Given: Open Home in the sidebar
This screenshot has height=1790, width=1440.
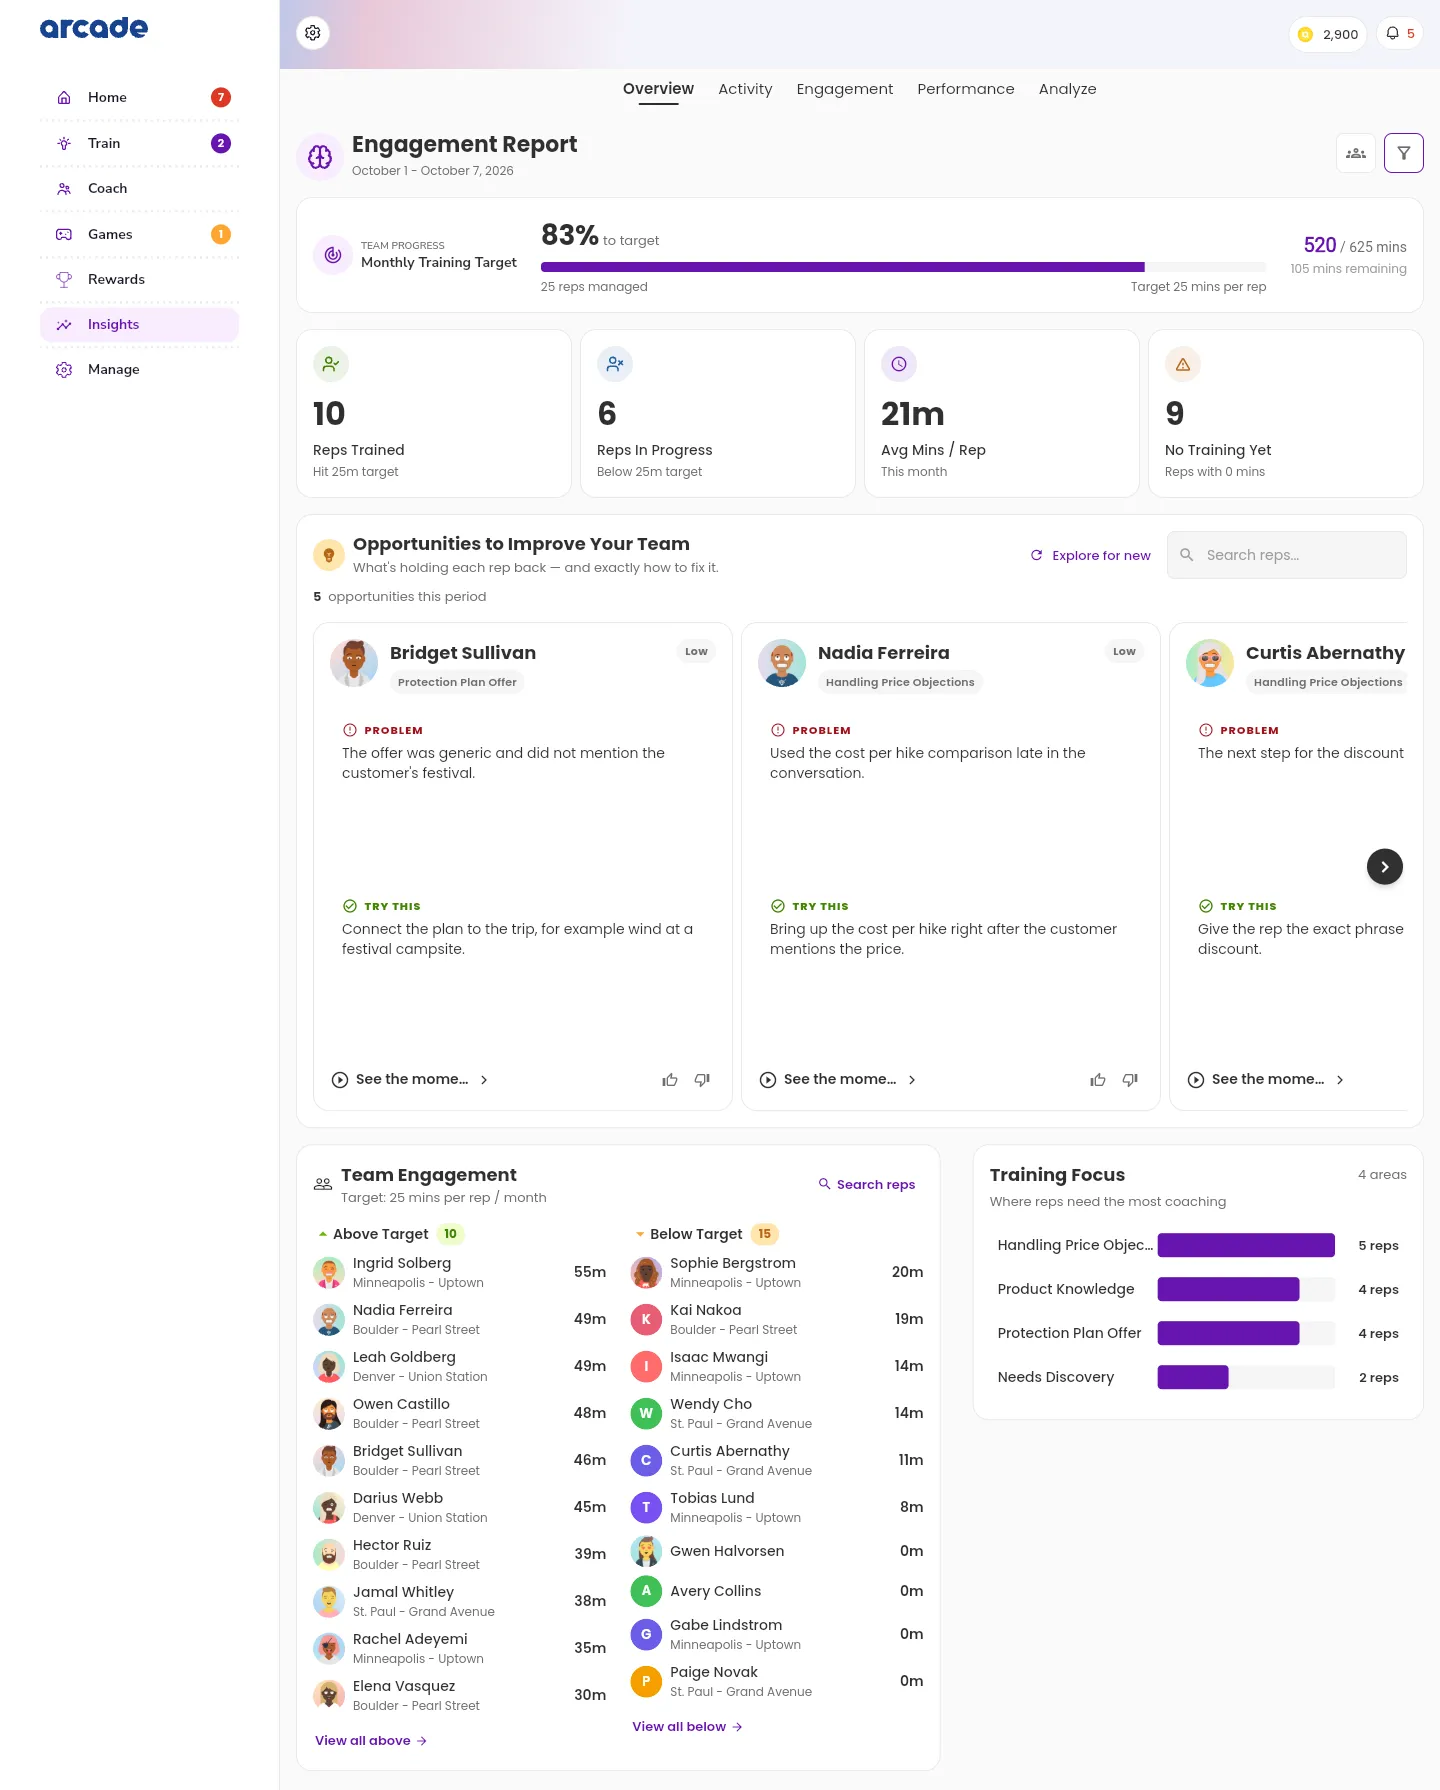Looking at the screenshot, I should click(x=140, y=97).
